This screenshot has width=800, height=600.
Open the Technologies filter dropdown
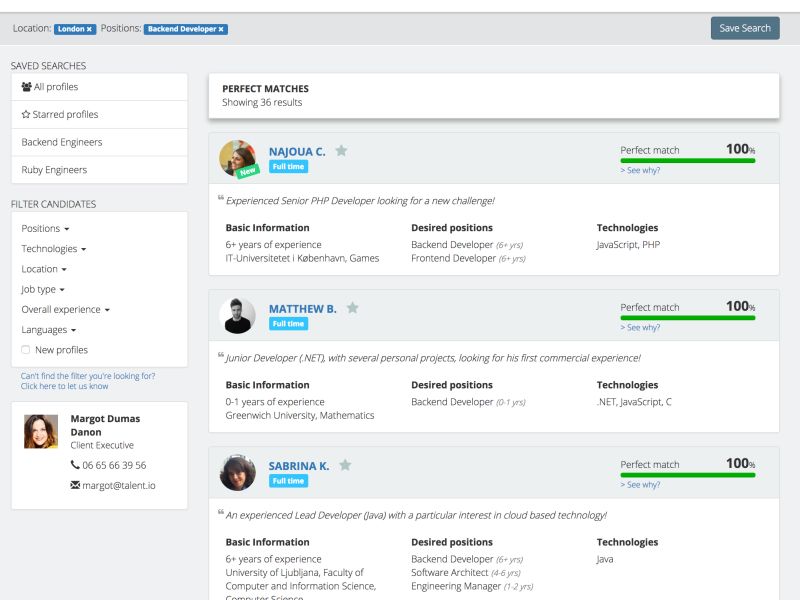[54, 249]
